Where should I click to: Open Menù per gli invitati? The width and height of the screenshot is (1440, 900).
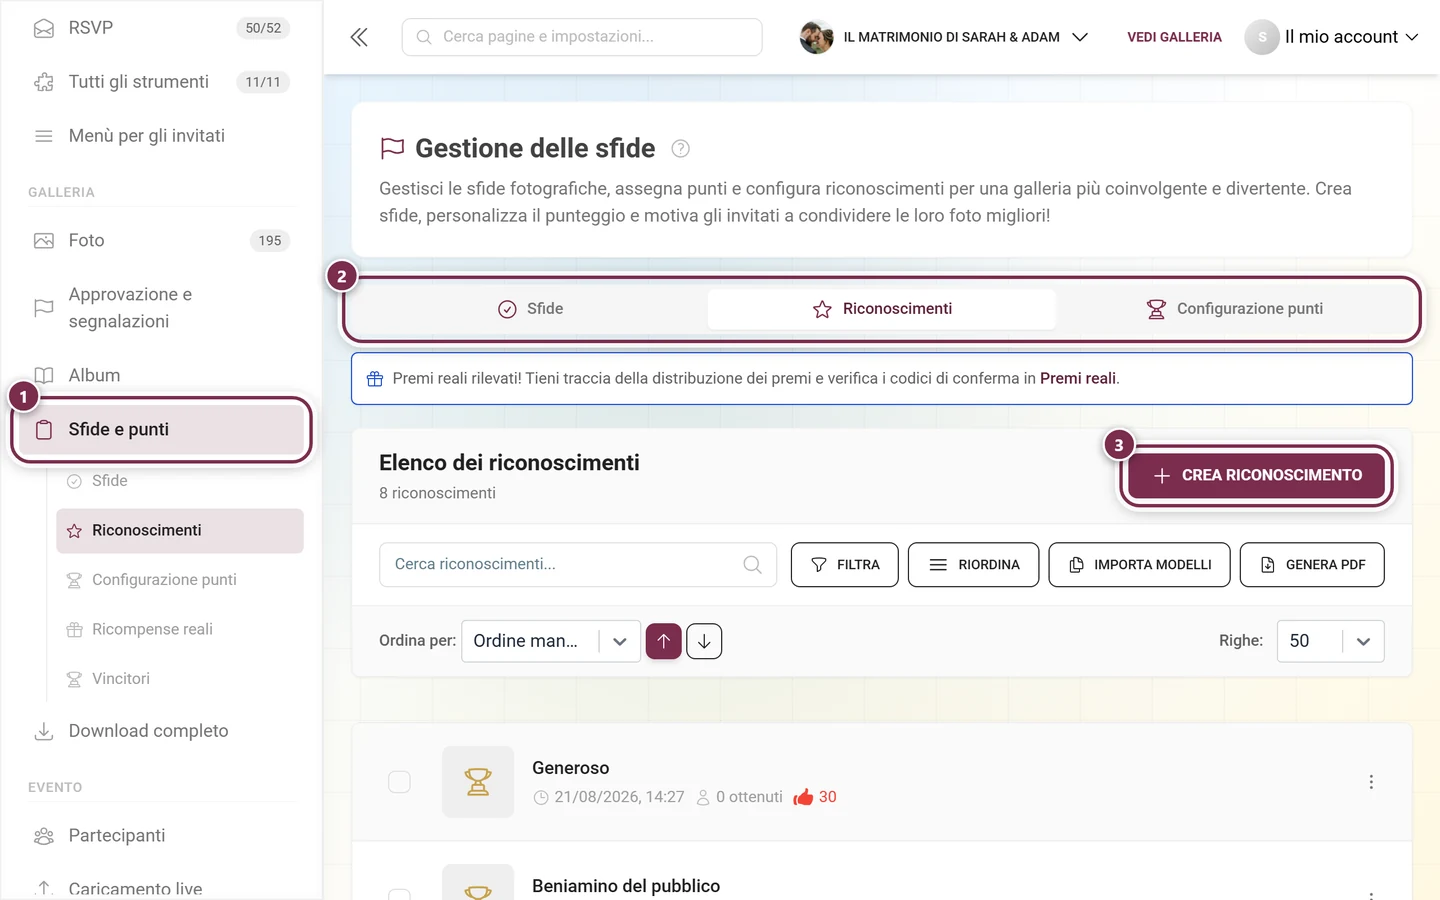[x=161, y=136]
